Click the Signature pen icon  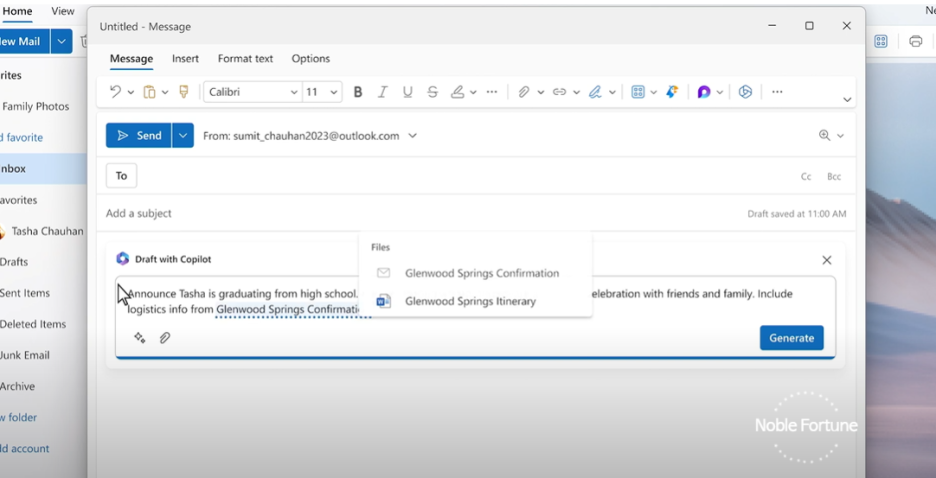click(x=595, y=92)
